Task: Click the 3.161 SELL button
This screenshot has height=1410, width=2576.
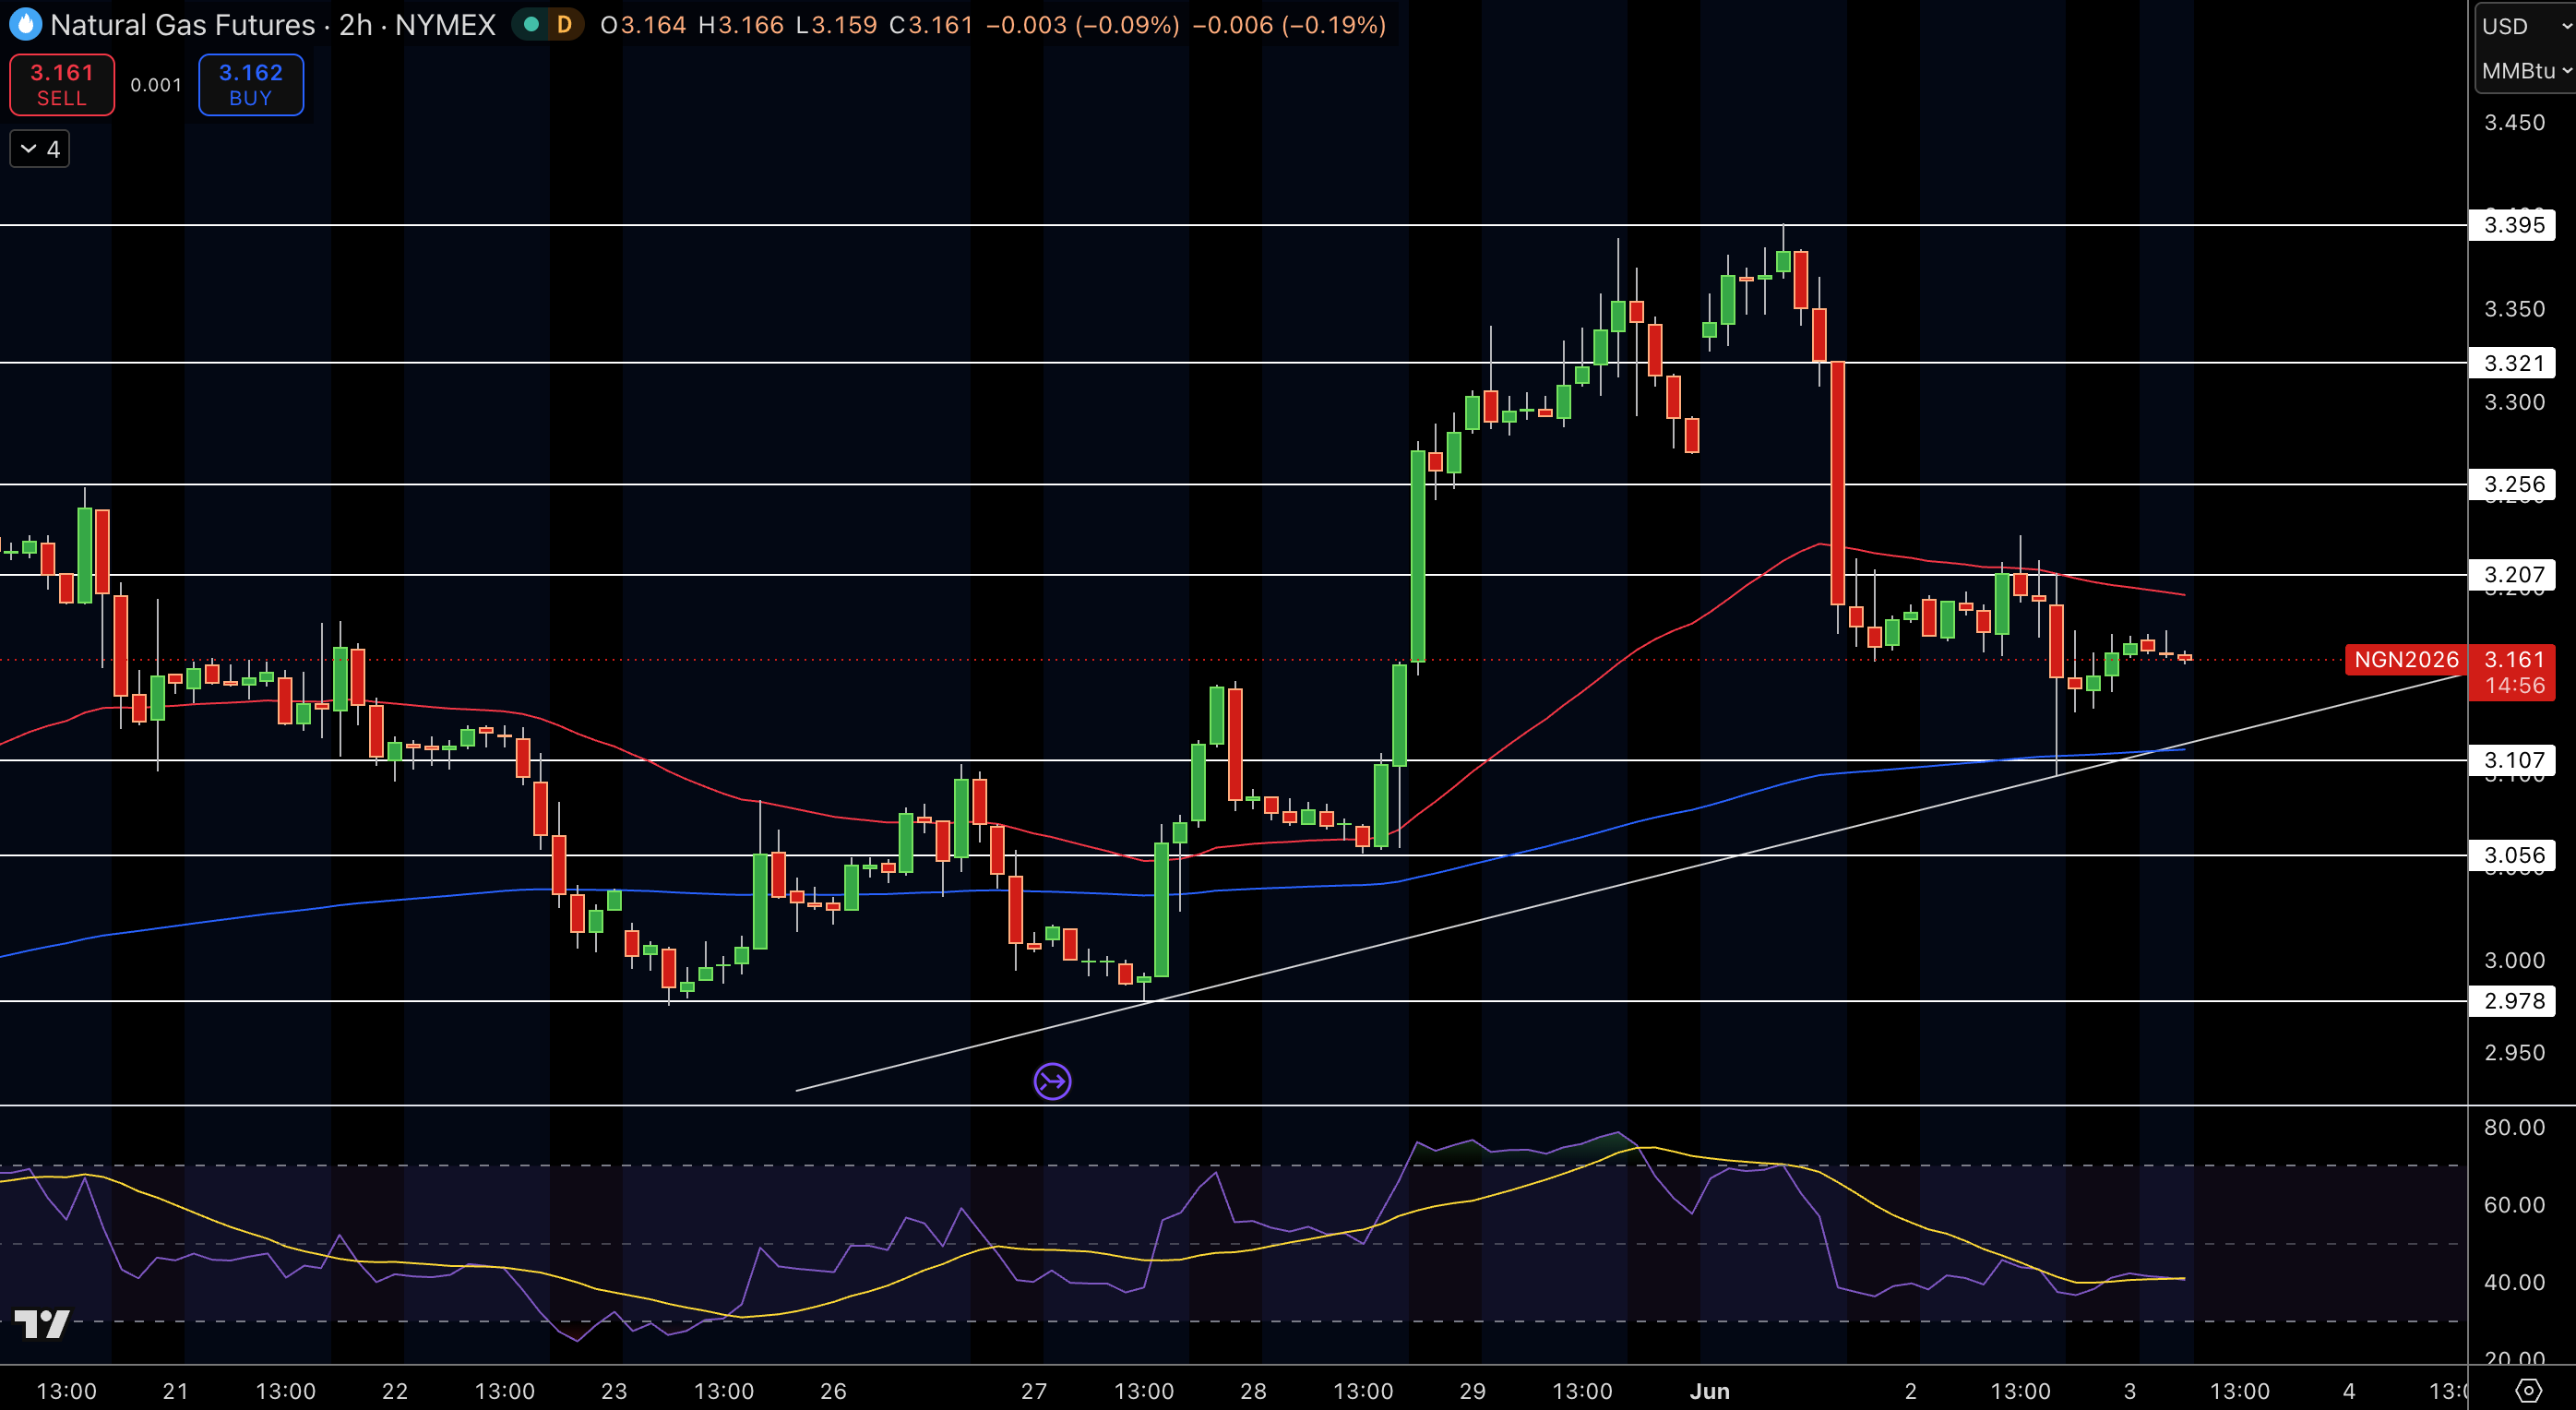Action: (62, 85)
